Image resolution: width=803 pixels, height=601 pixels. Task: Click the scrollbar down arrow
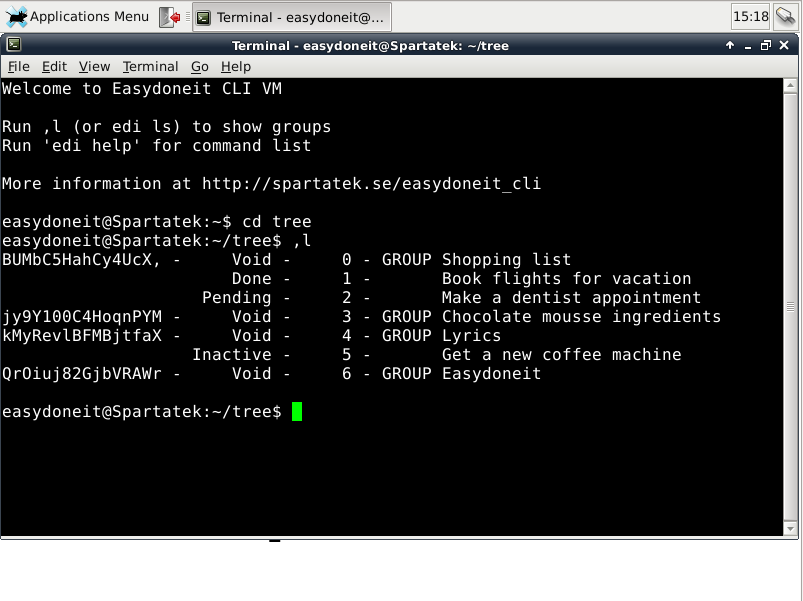pyautogui.click(x=790, y=528)
